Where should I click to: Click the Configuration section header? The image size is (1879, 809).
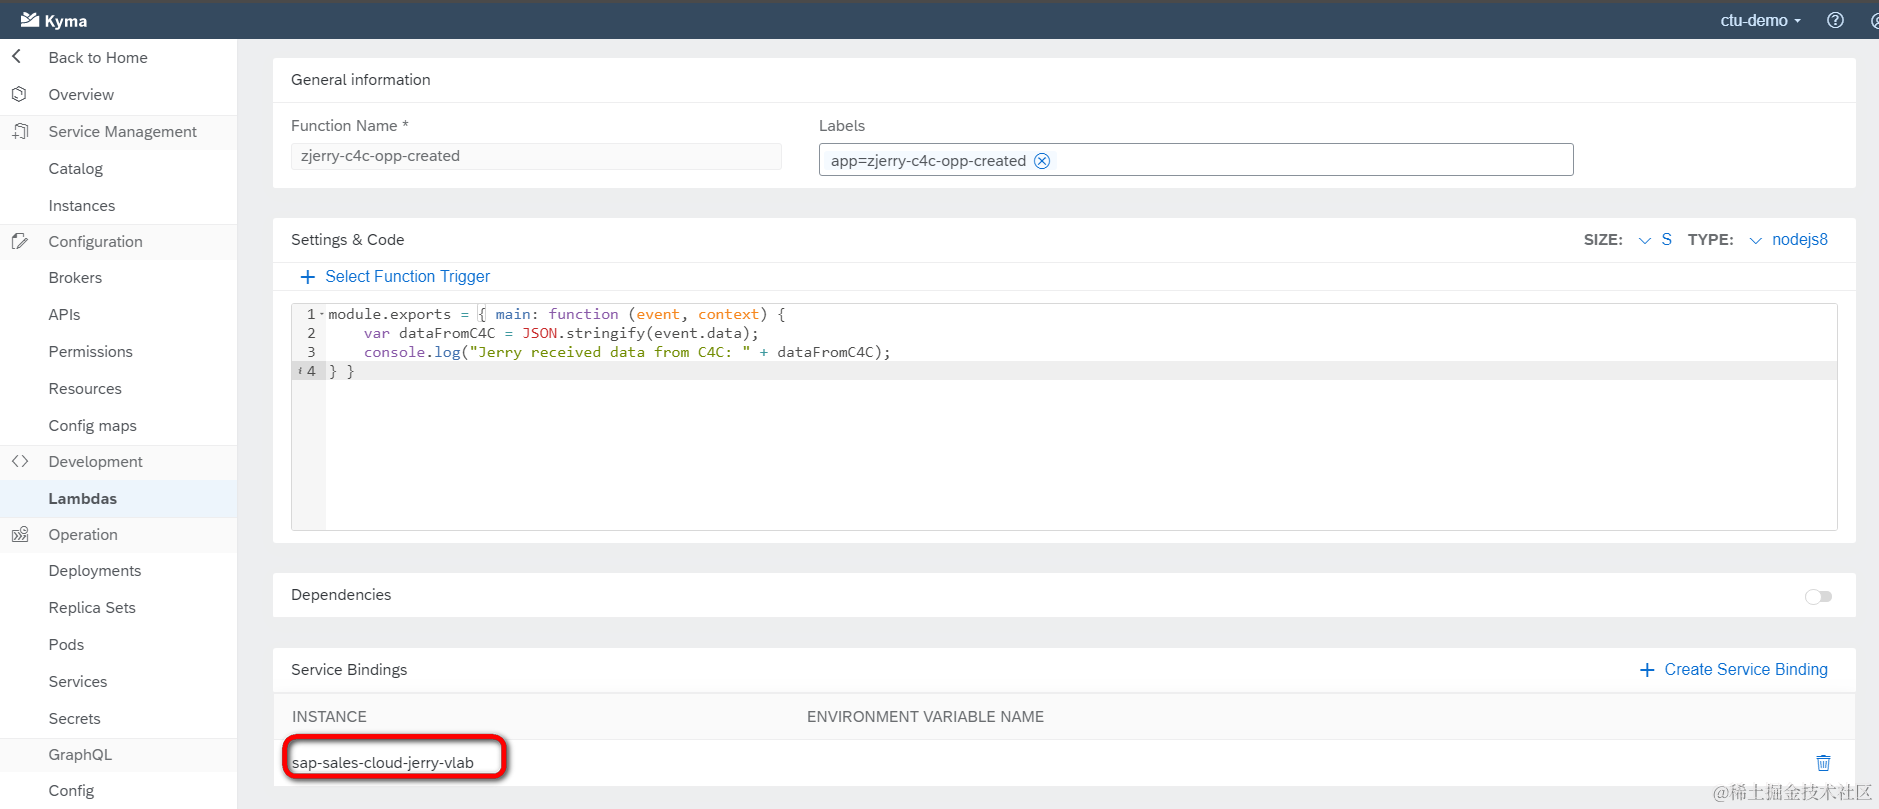(95, 241)
